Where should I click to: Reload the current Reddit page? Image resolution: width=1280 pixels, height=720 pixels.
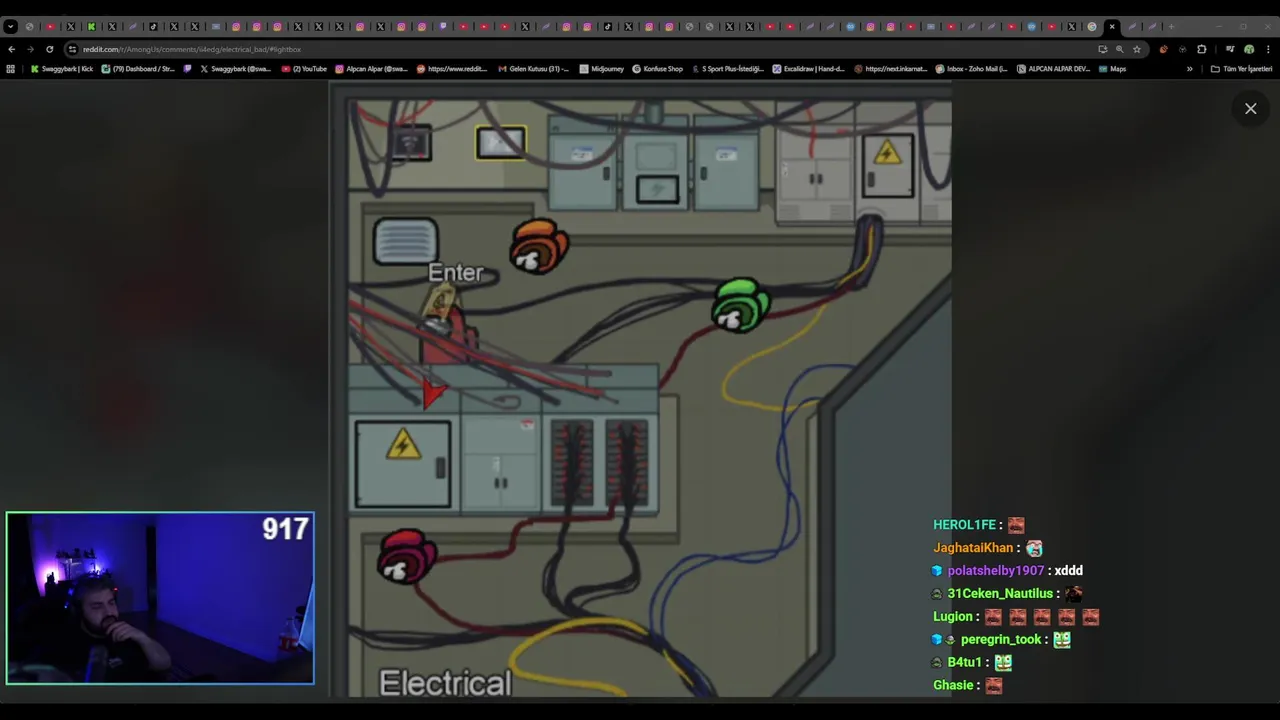(x=49, y=49)
